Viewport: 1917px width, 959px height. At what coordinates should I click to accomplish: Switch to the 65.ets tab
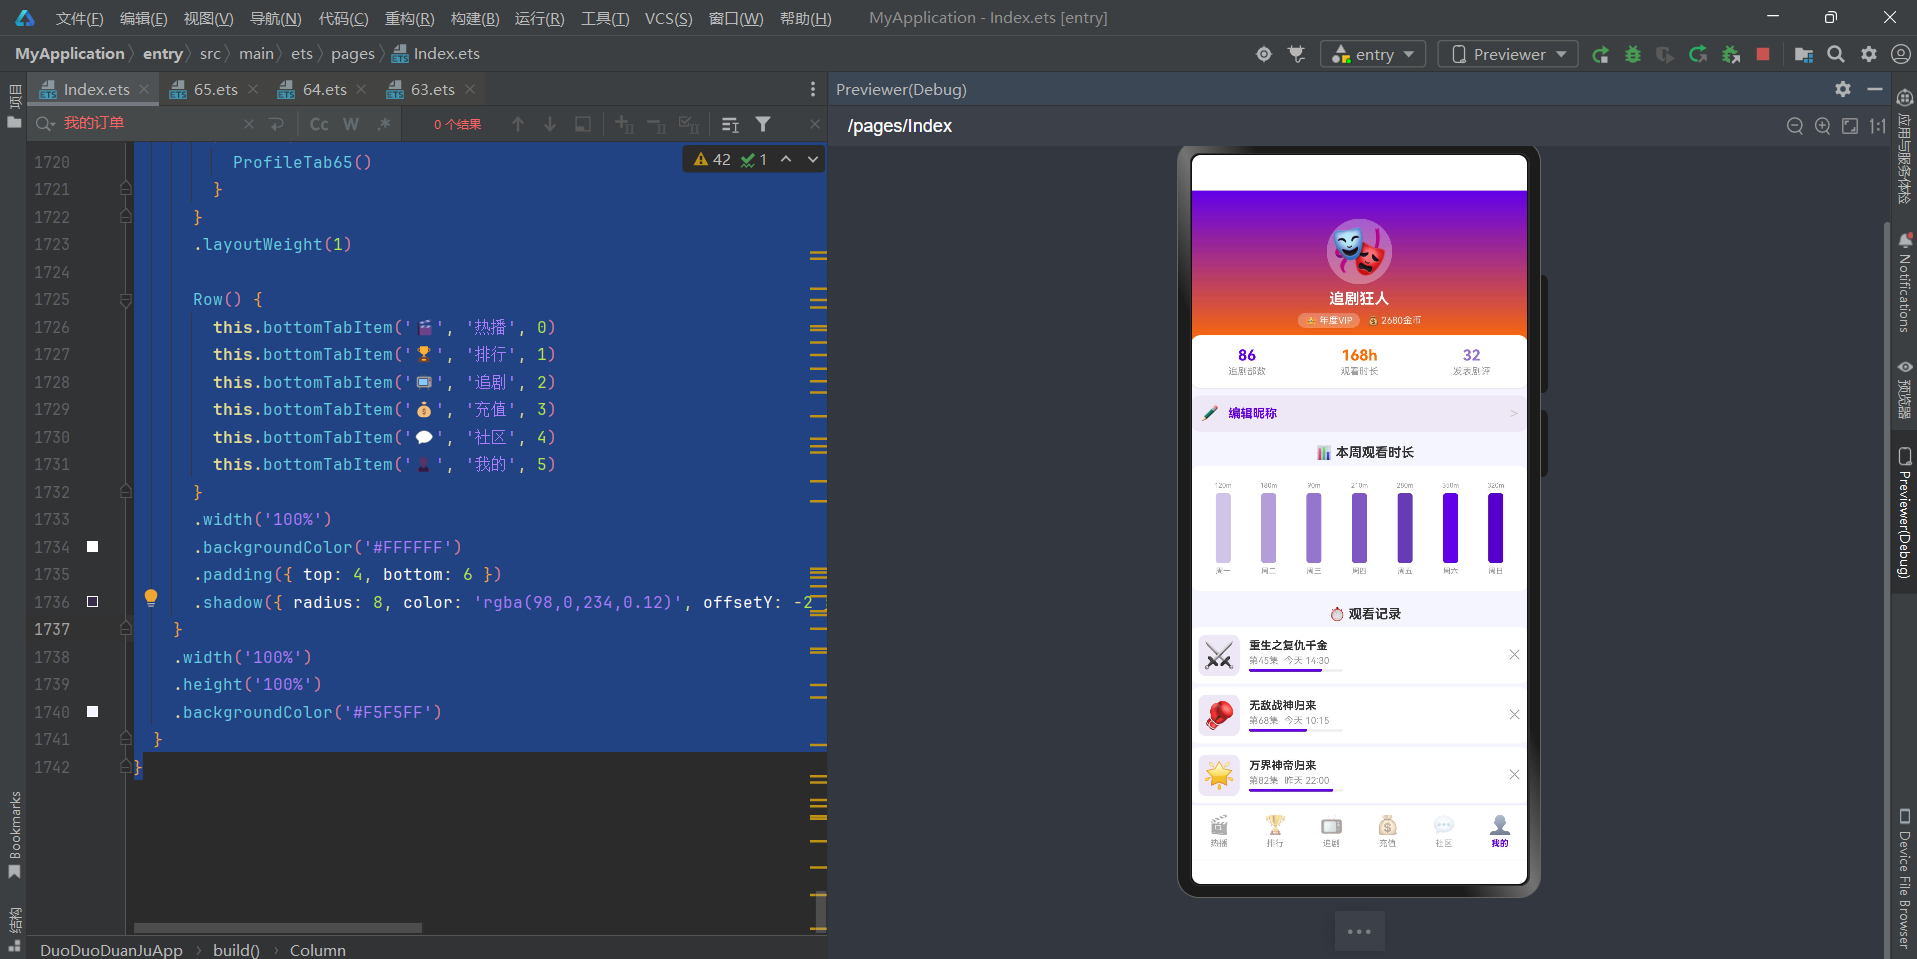(215, 89)
